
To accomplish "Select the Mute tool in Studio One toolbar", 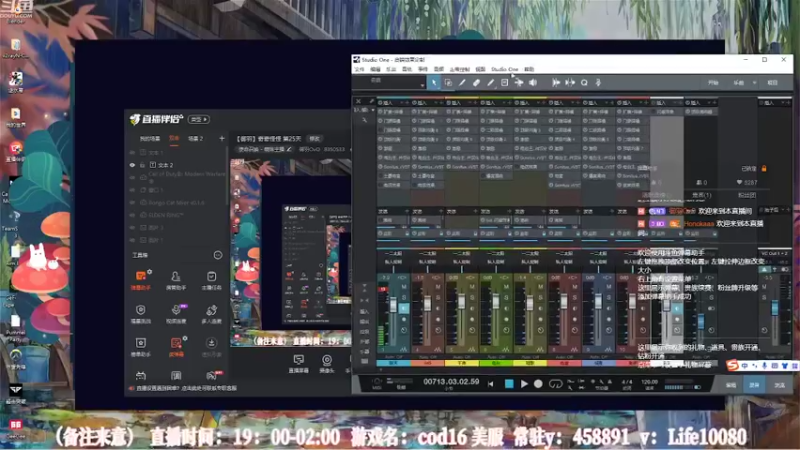I will [505, 83].
